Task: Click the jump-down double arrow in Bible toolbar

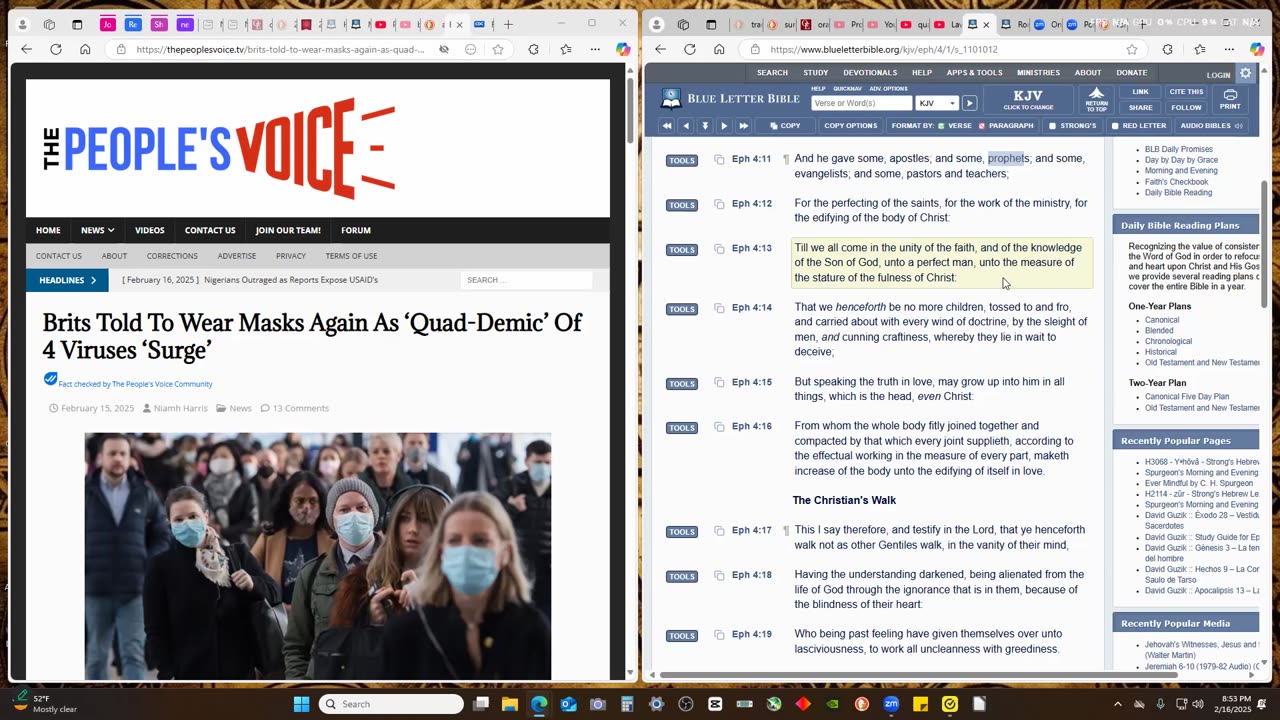Action: pos(705,126)
